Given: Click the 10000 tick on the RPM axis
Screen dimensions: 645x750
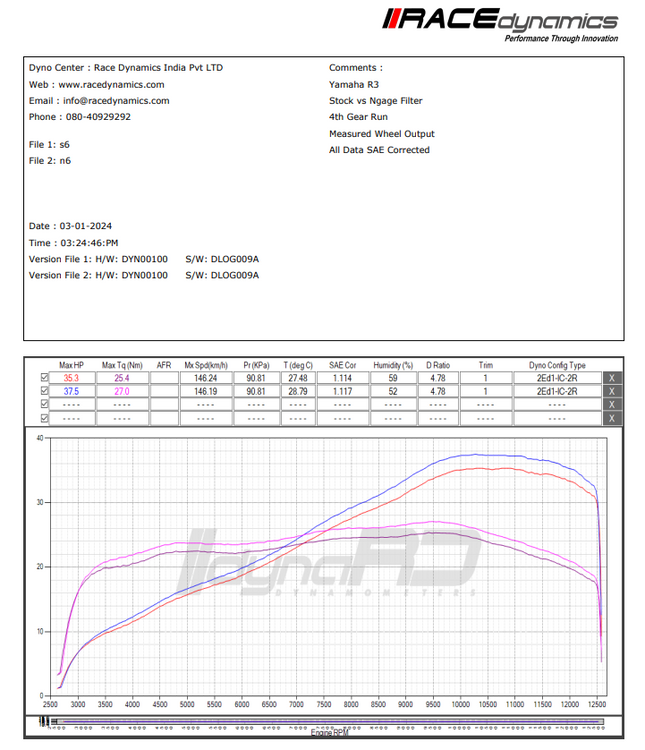Looking at the screenshot, I should pyautogui.click(x=461, y=705).
